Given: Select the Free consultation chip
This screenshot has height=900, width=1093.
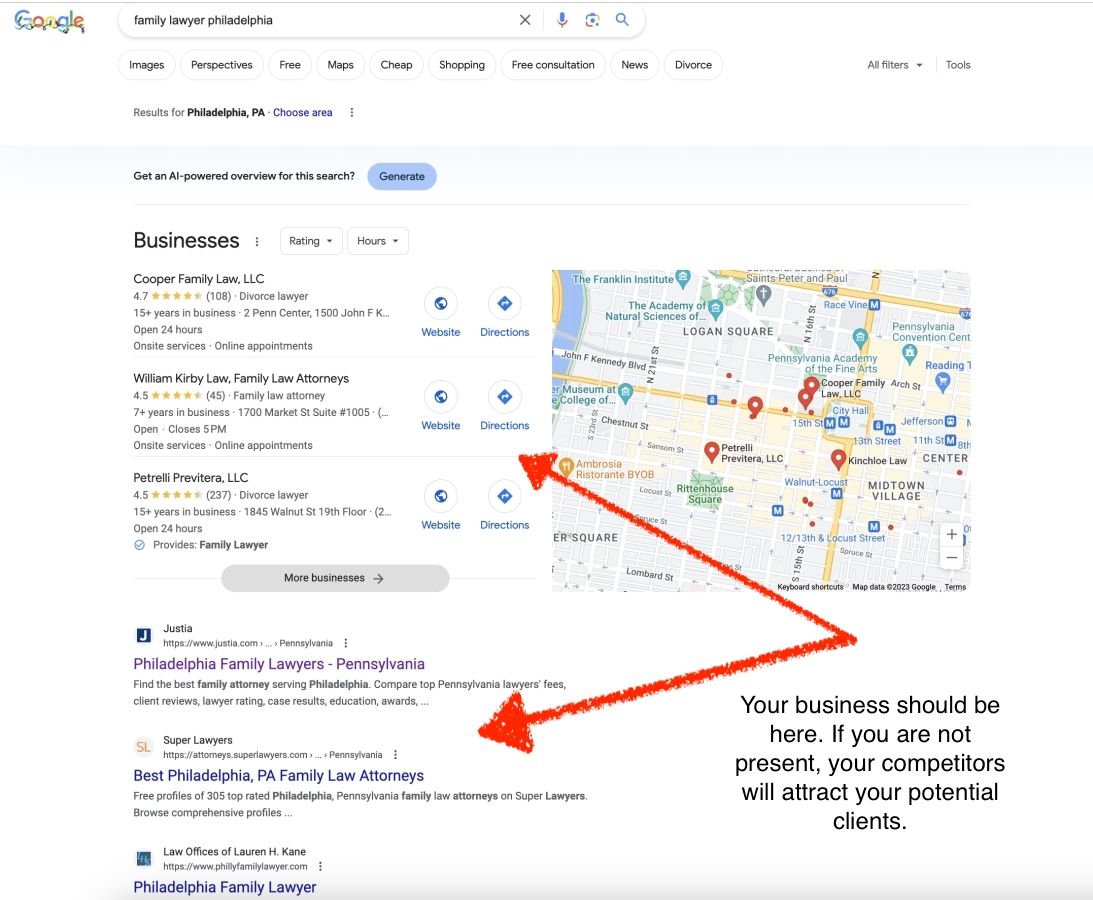Looking at the screenshot, I should (x=553, y=65).
